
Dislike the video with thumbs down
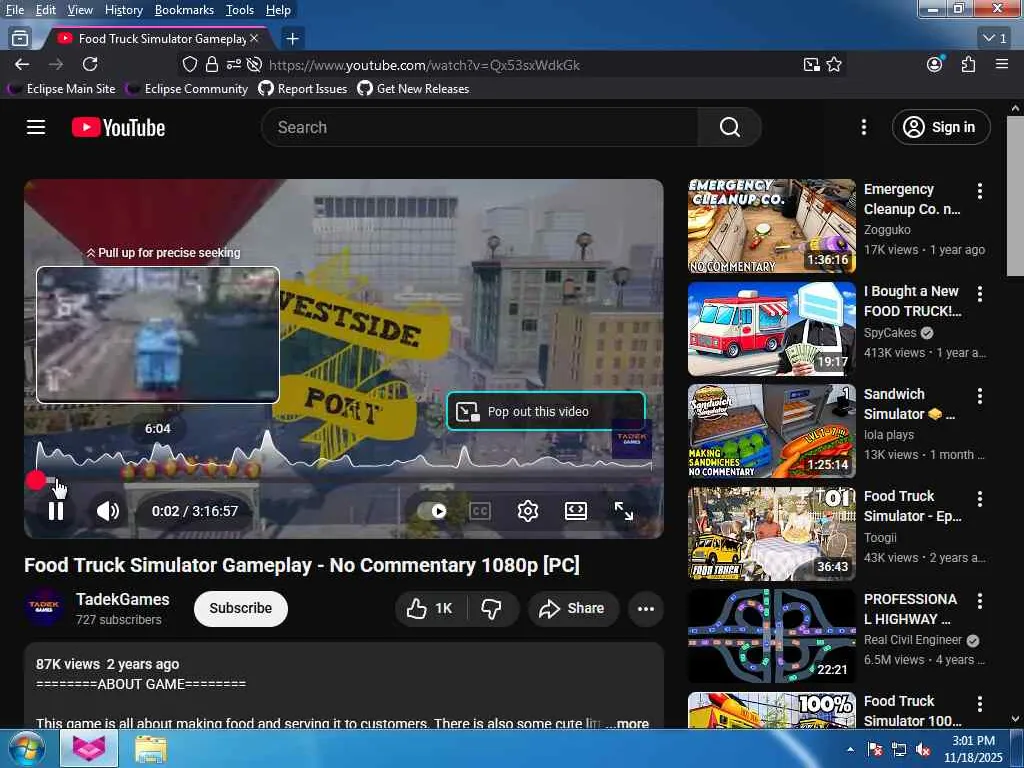[492, 609]
